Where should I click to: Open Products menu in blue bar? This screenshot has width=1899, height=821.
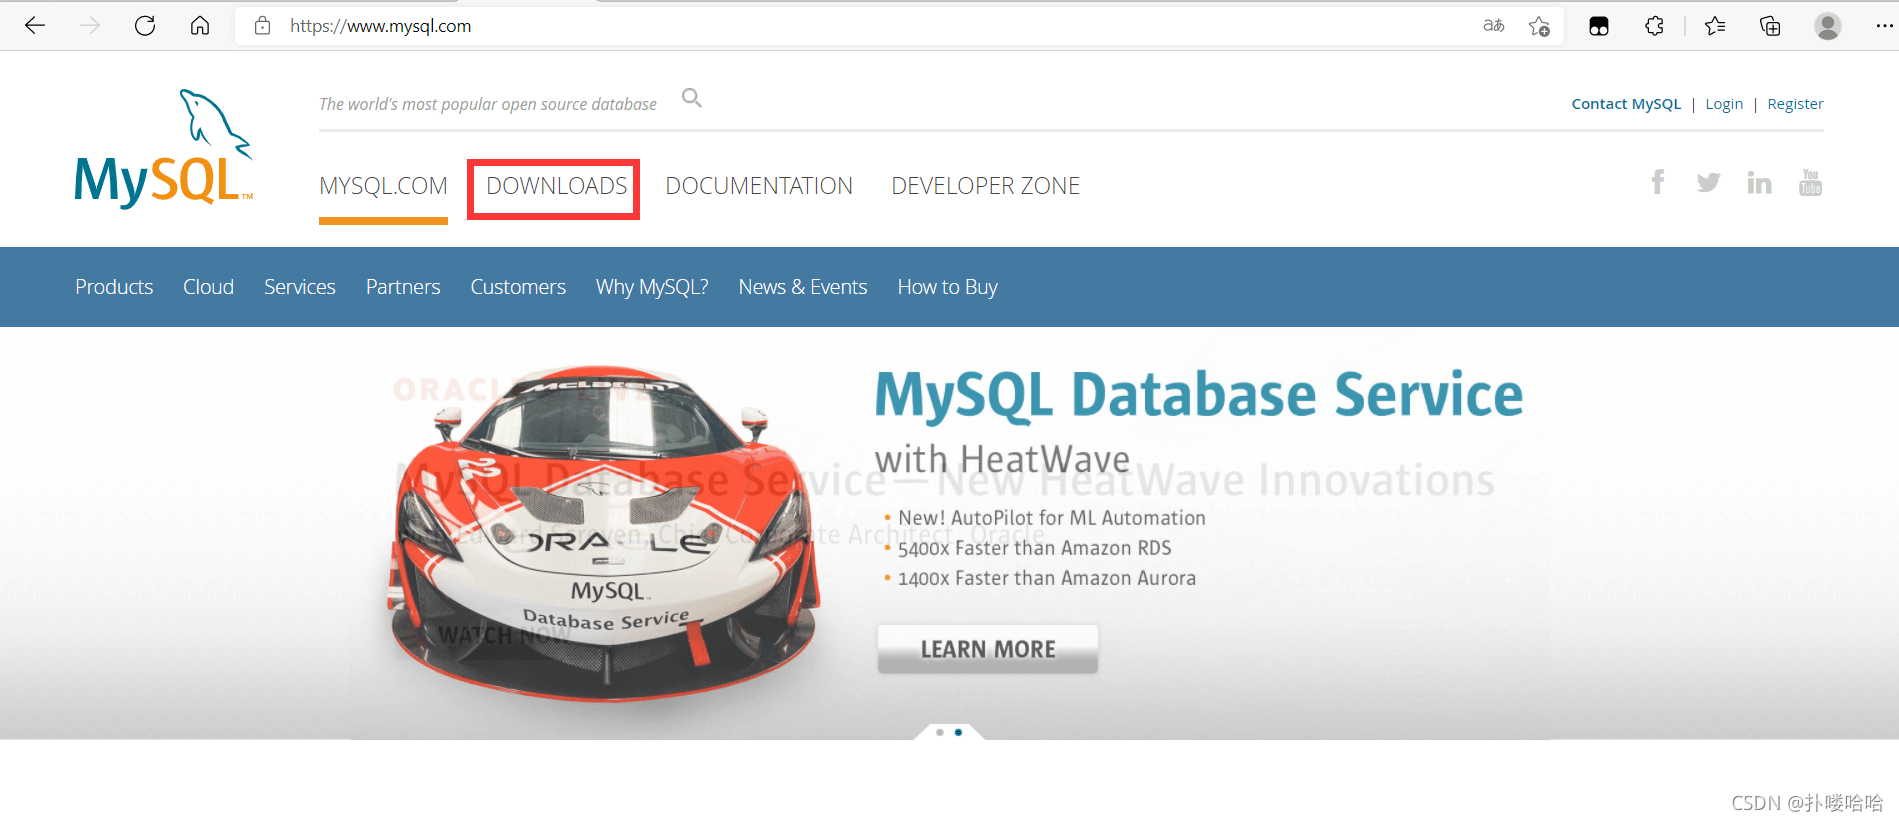click(x=114, y=287)
